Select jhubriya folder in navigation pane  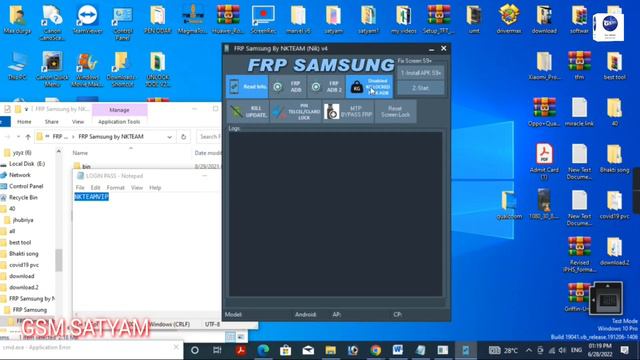click(23, 220)
